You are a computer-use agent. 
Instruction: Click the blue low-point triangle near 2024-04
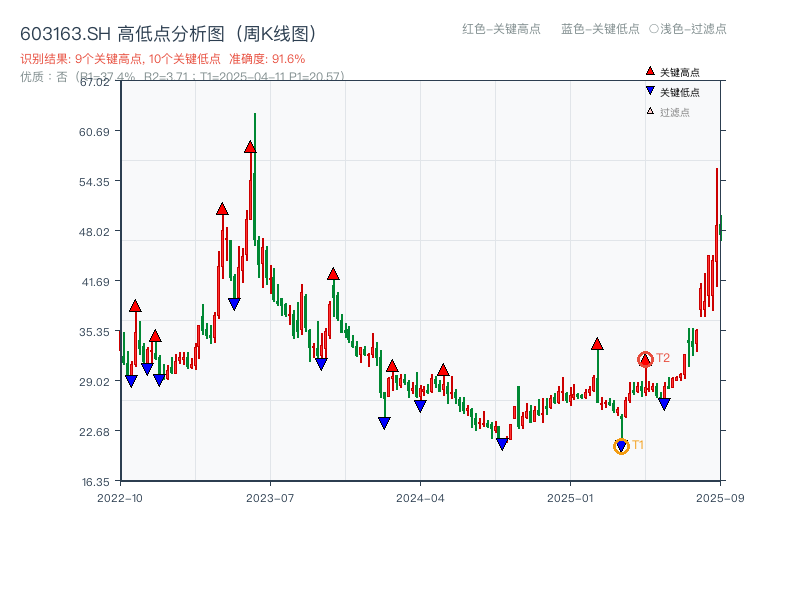[419, 405]
